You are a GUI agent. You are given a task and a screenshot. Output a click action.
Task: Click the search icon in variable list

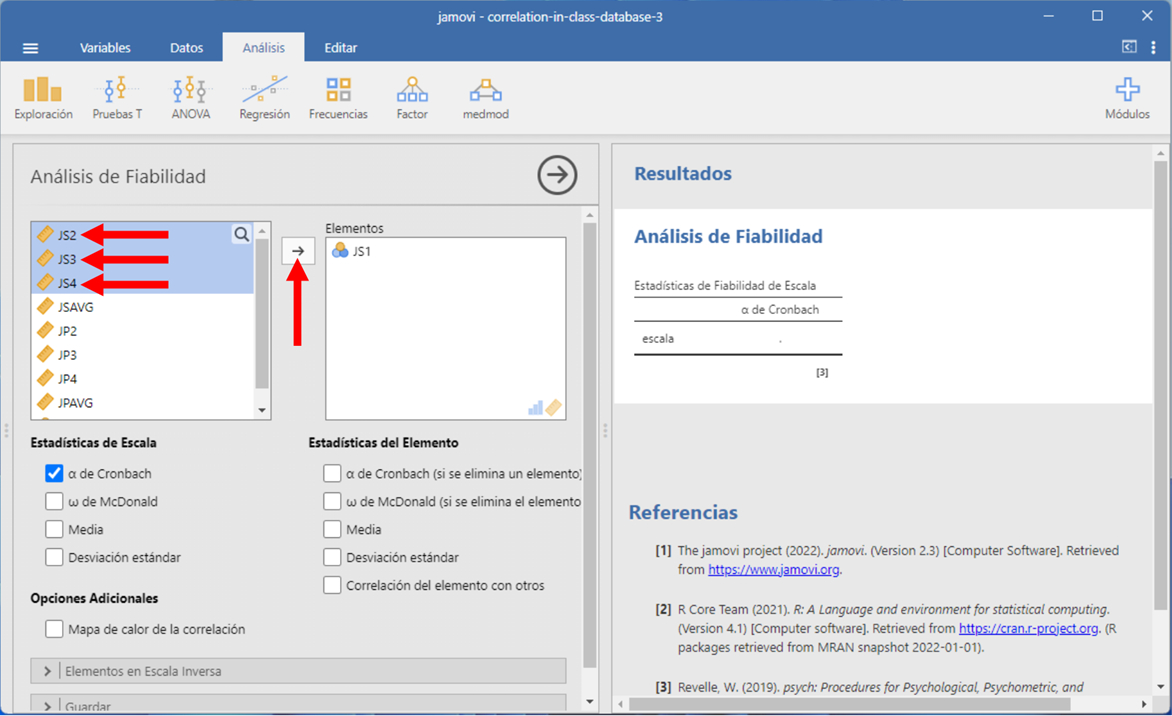pos(242,235)
